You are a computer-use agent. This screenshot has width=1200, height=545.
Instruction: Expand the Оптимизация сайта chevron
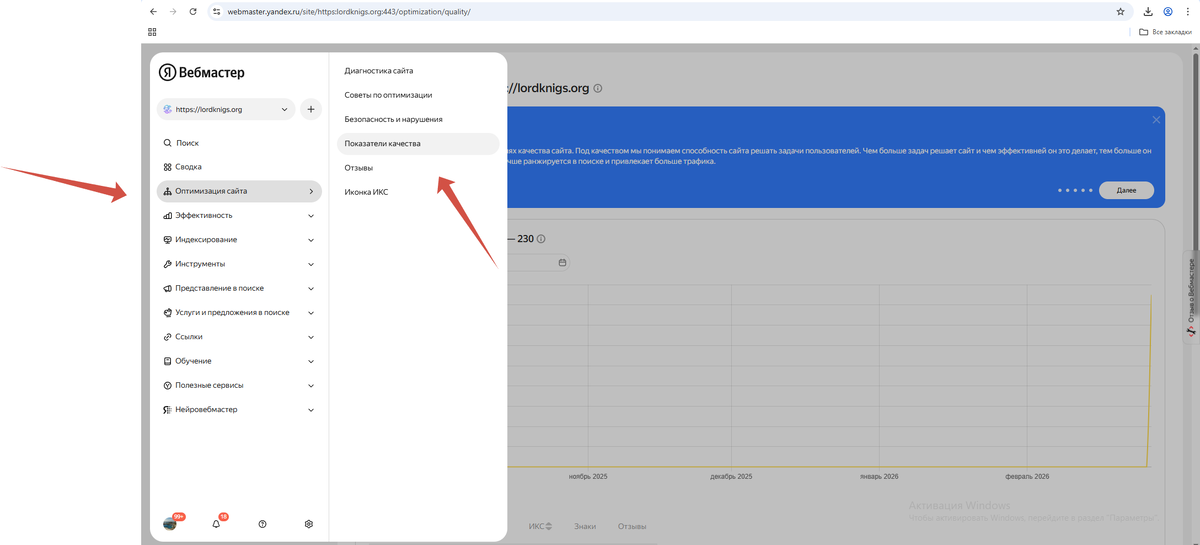point(311,191)
